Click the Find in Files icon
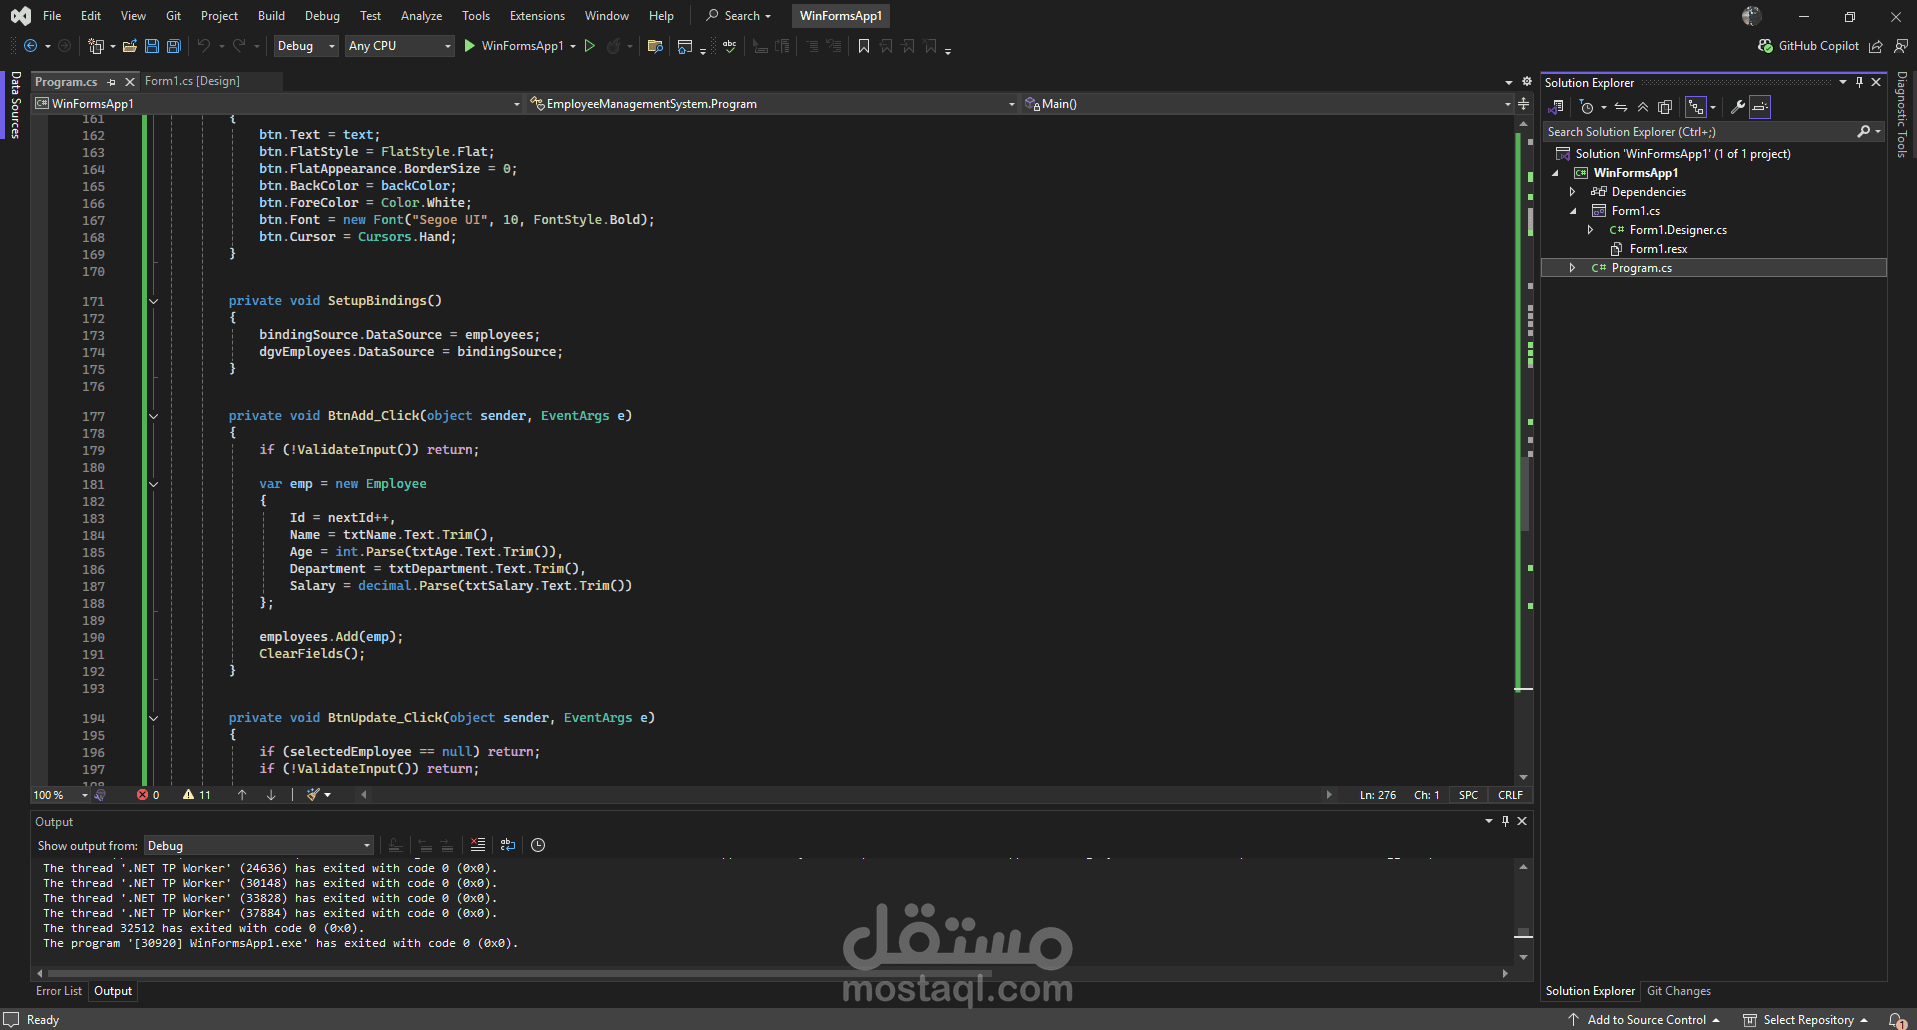The width and height of the screenshot is (1917, 1030). click(x=655, y=46)
